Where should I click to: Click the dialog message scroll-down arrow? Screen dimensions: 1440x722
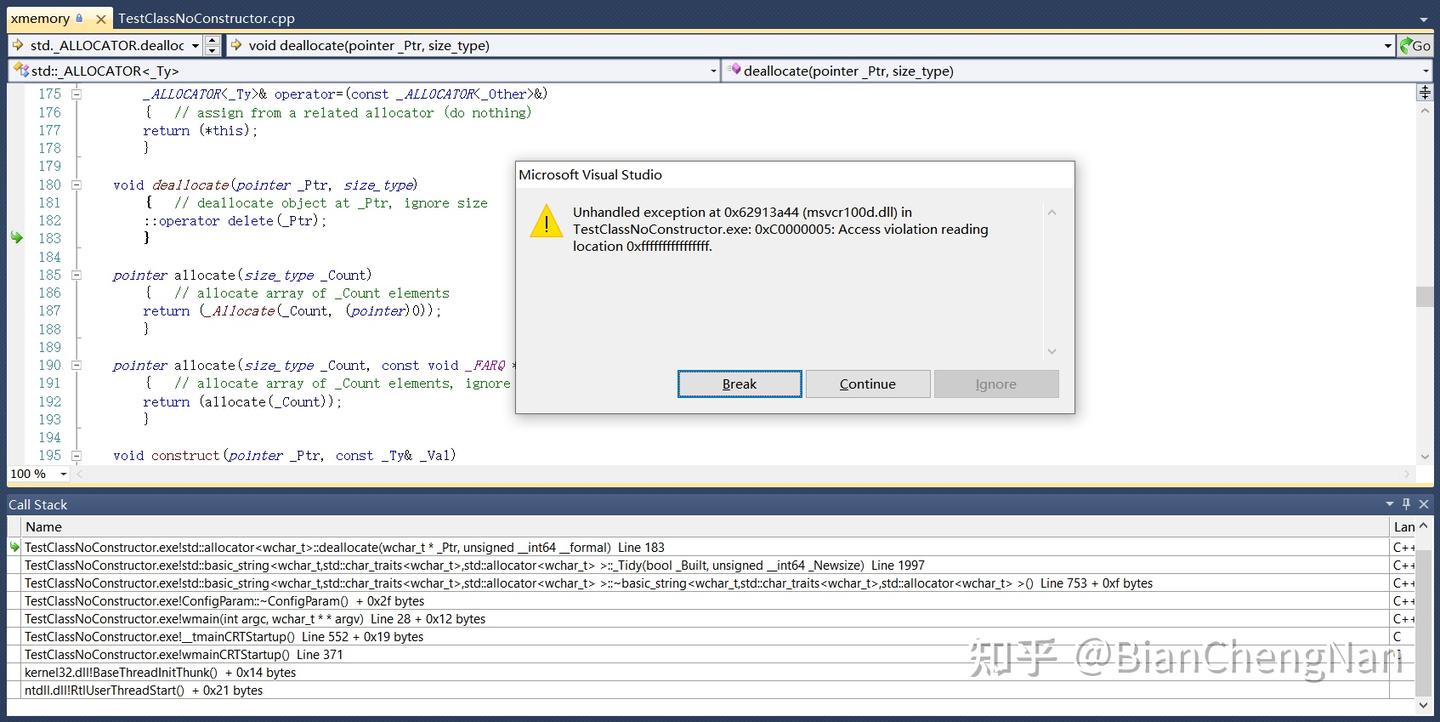point(1051,351)
